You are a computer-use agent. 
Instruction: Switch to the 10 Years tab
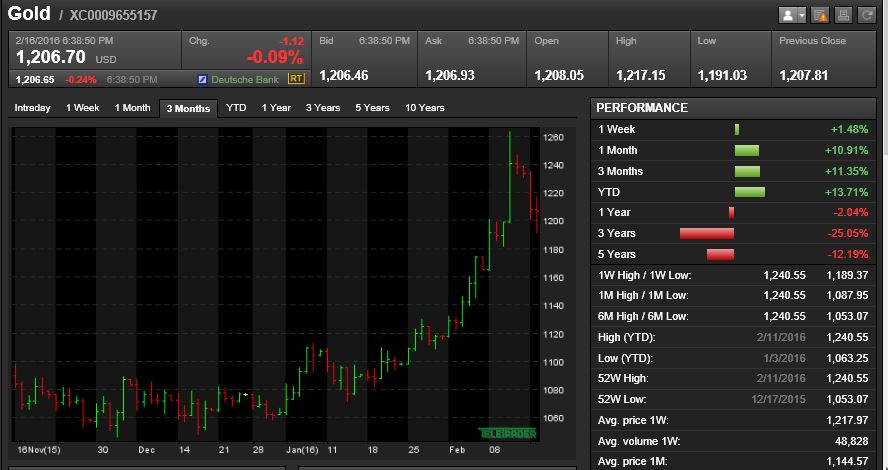tap(425, 108)
